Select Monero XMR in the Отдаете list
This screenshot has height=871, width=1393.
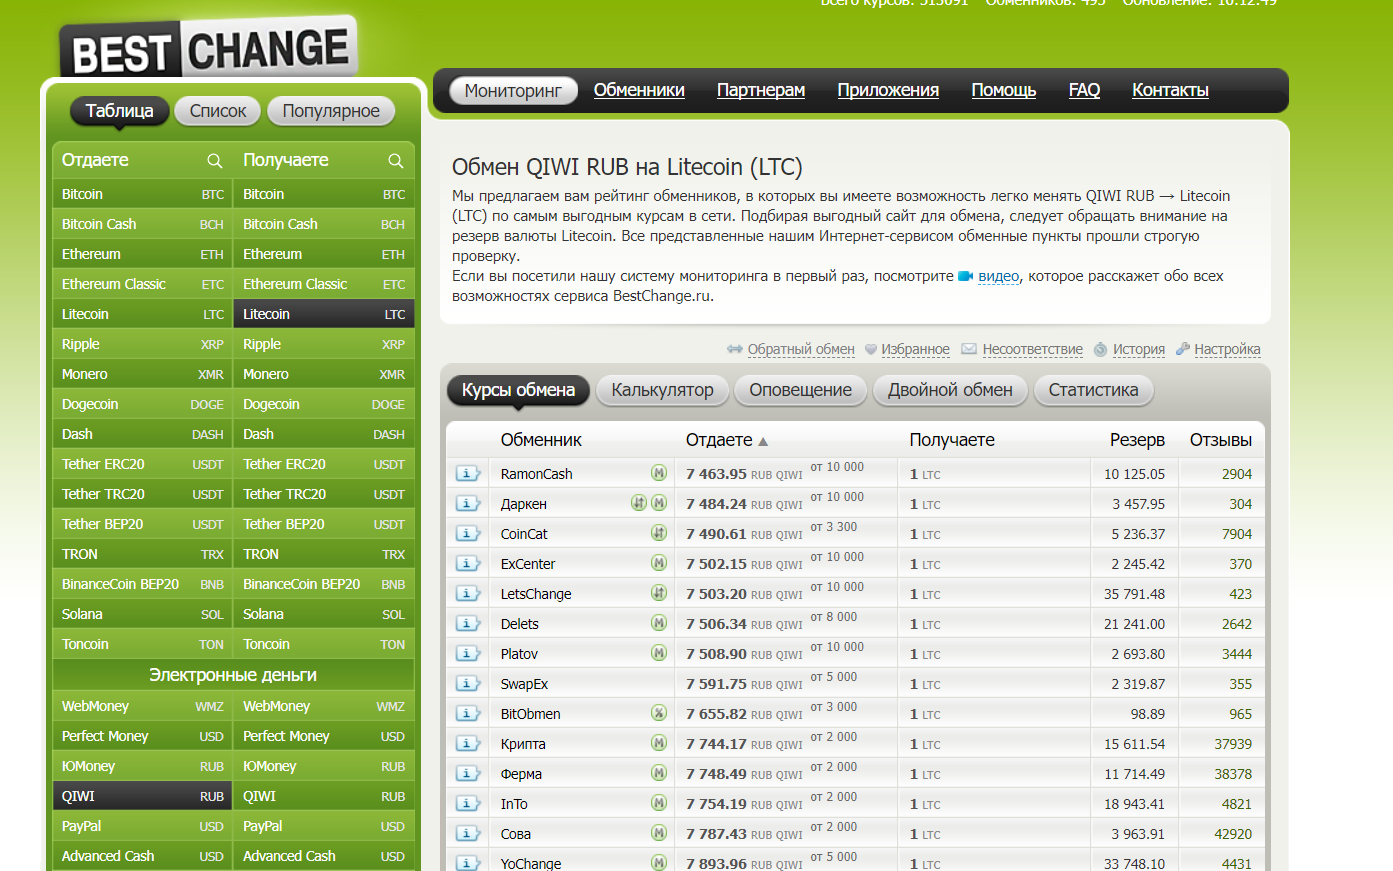coord(143,374)
